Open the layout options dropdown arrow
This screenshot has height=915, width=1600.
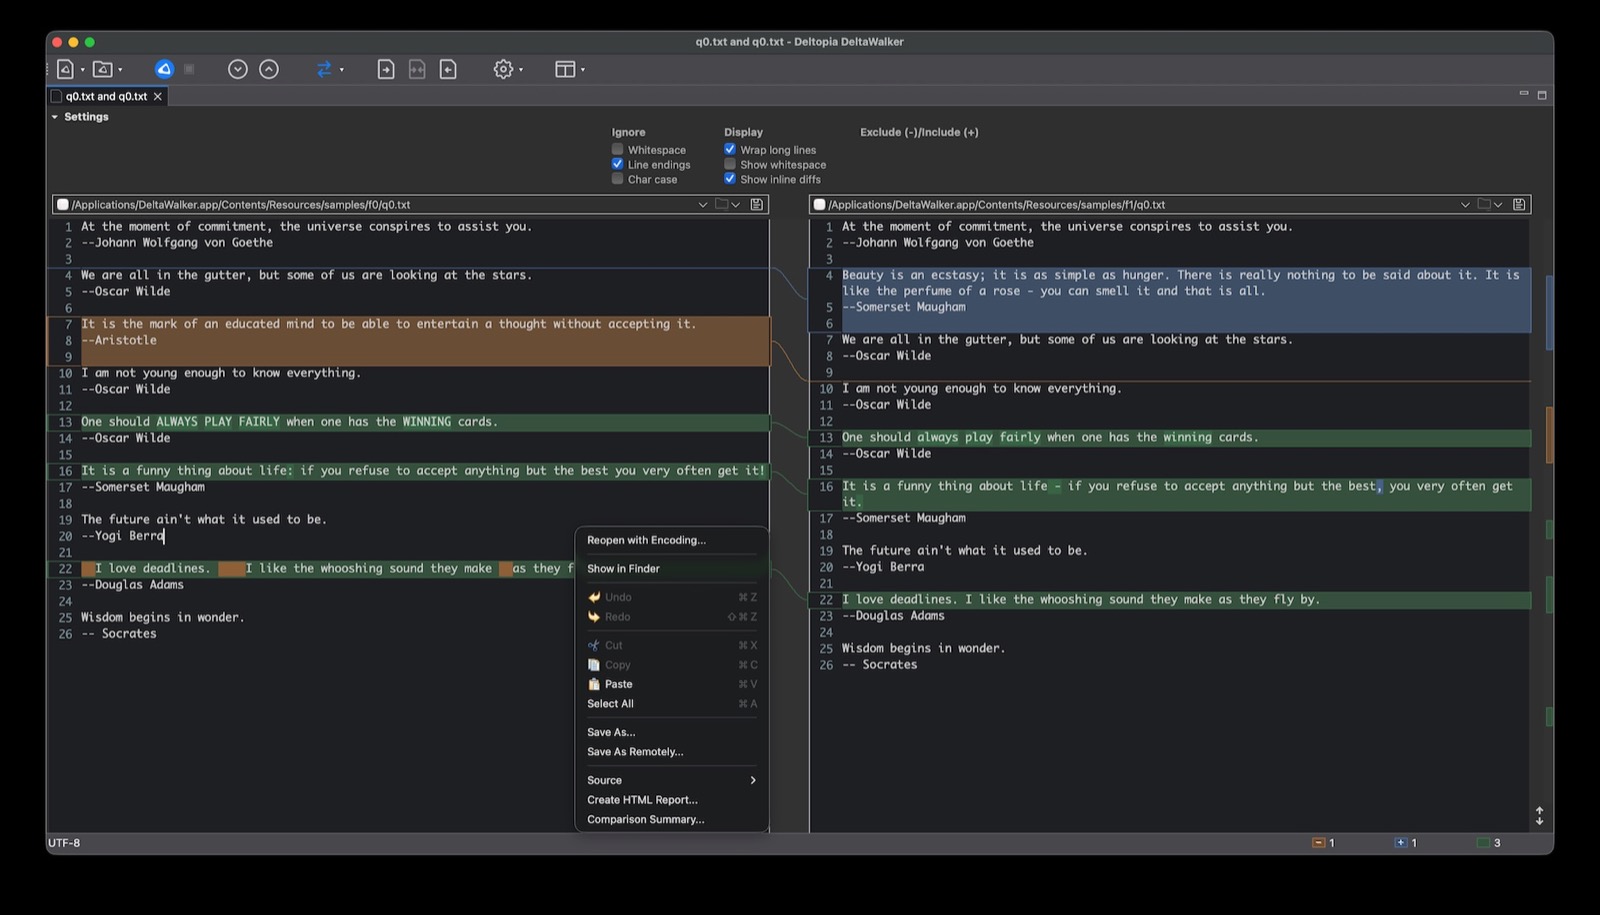583,70
